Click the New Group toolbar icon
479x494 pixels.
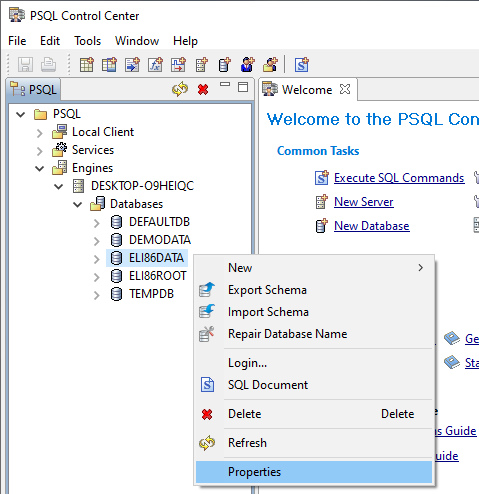pos(270,64)
